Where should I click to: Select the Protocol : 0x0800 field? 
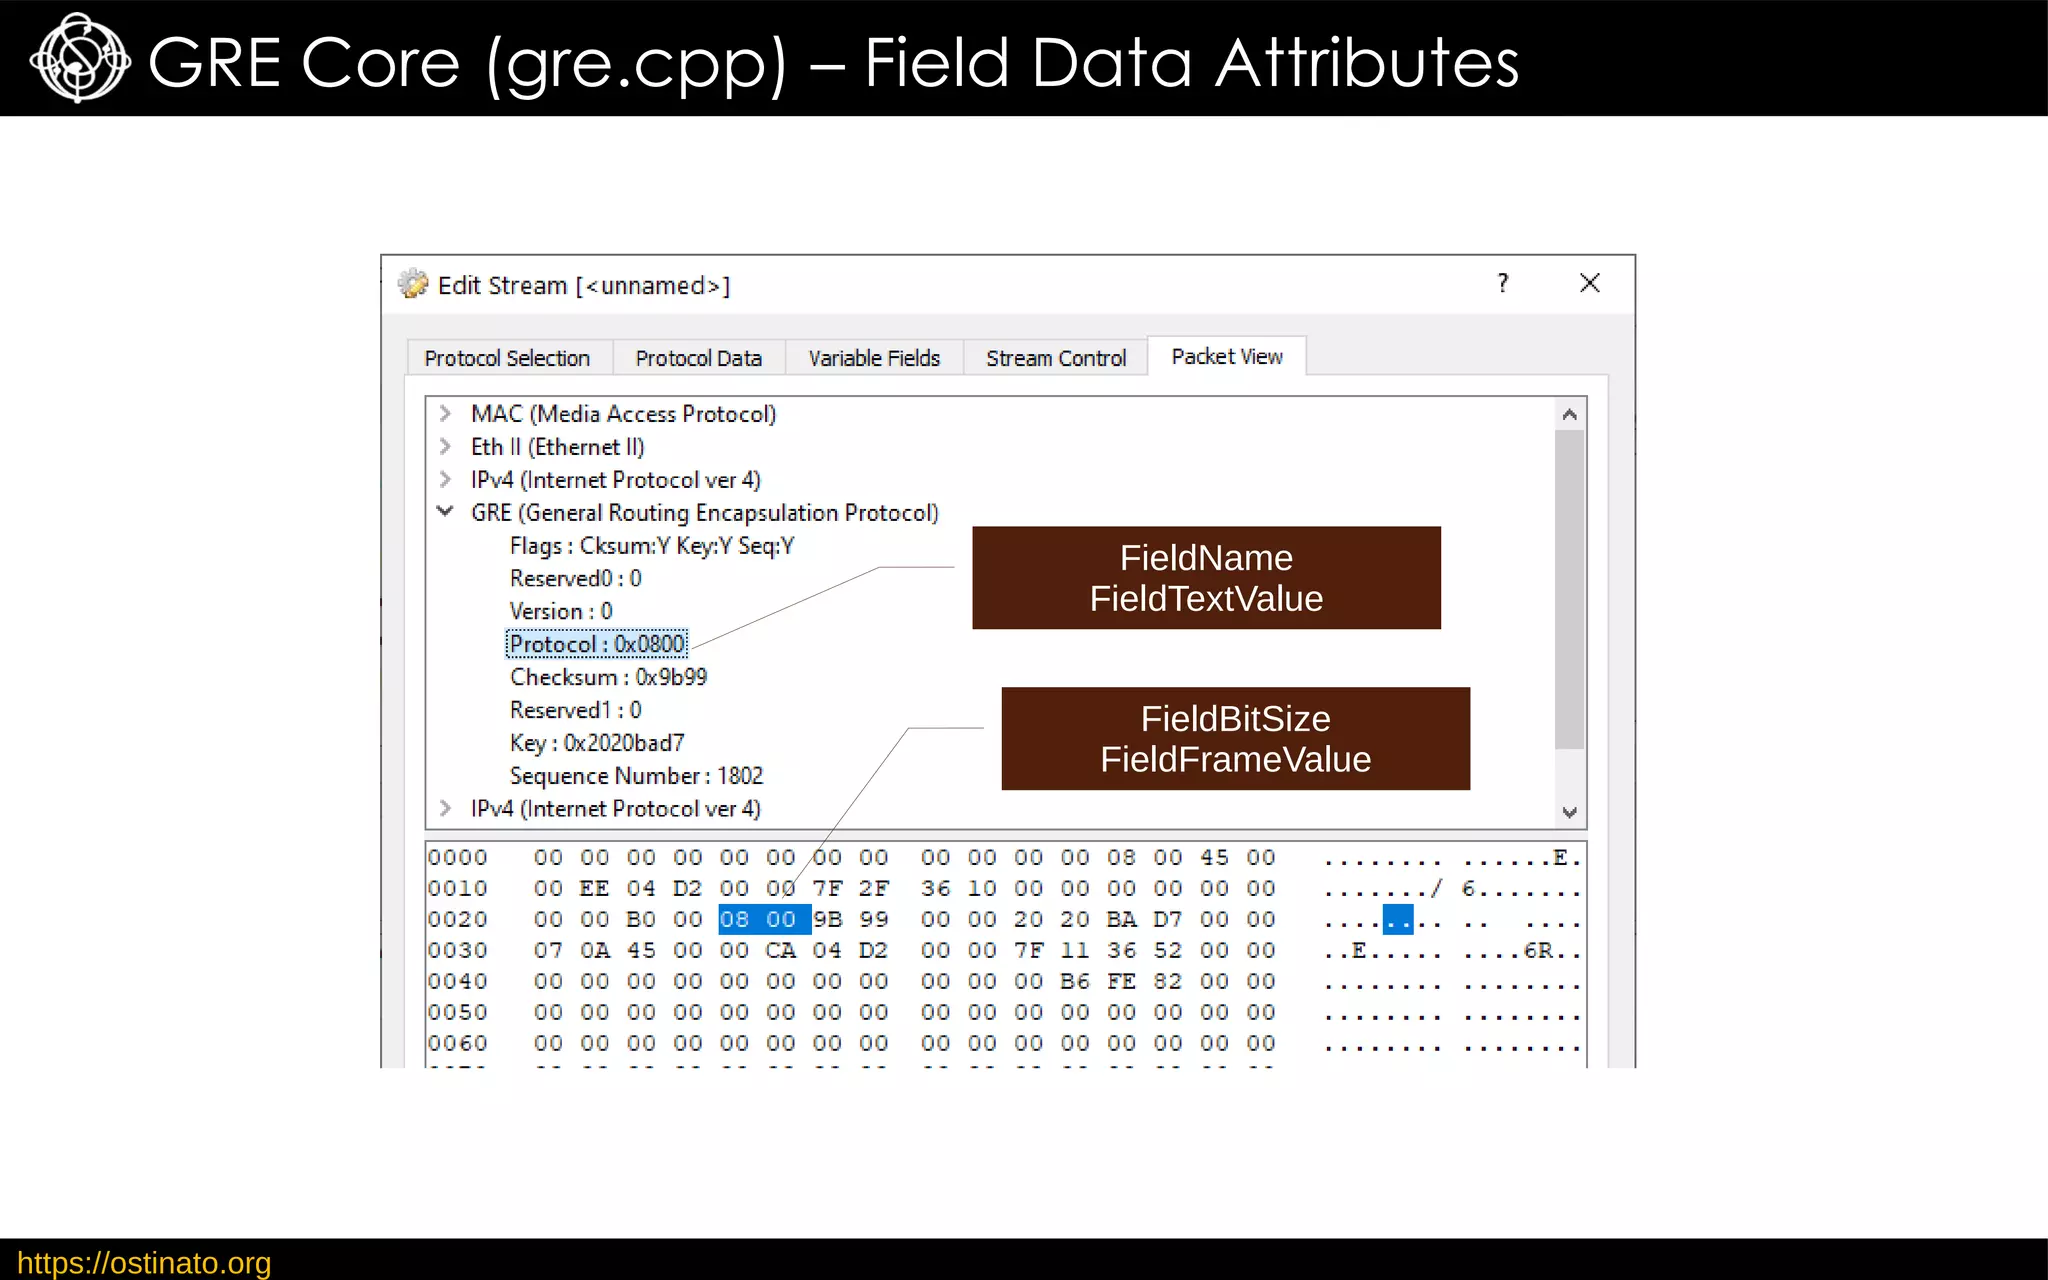(x=597, y=644)
